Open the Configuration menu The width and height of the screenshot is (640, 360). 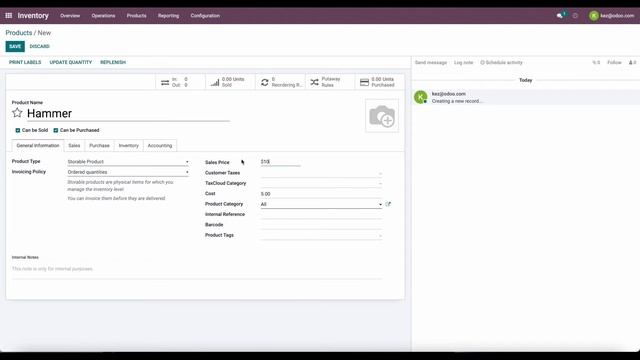point(205,16)
